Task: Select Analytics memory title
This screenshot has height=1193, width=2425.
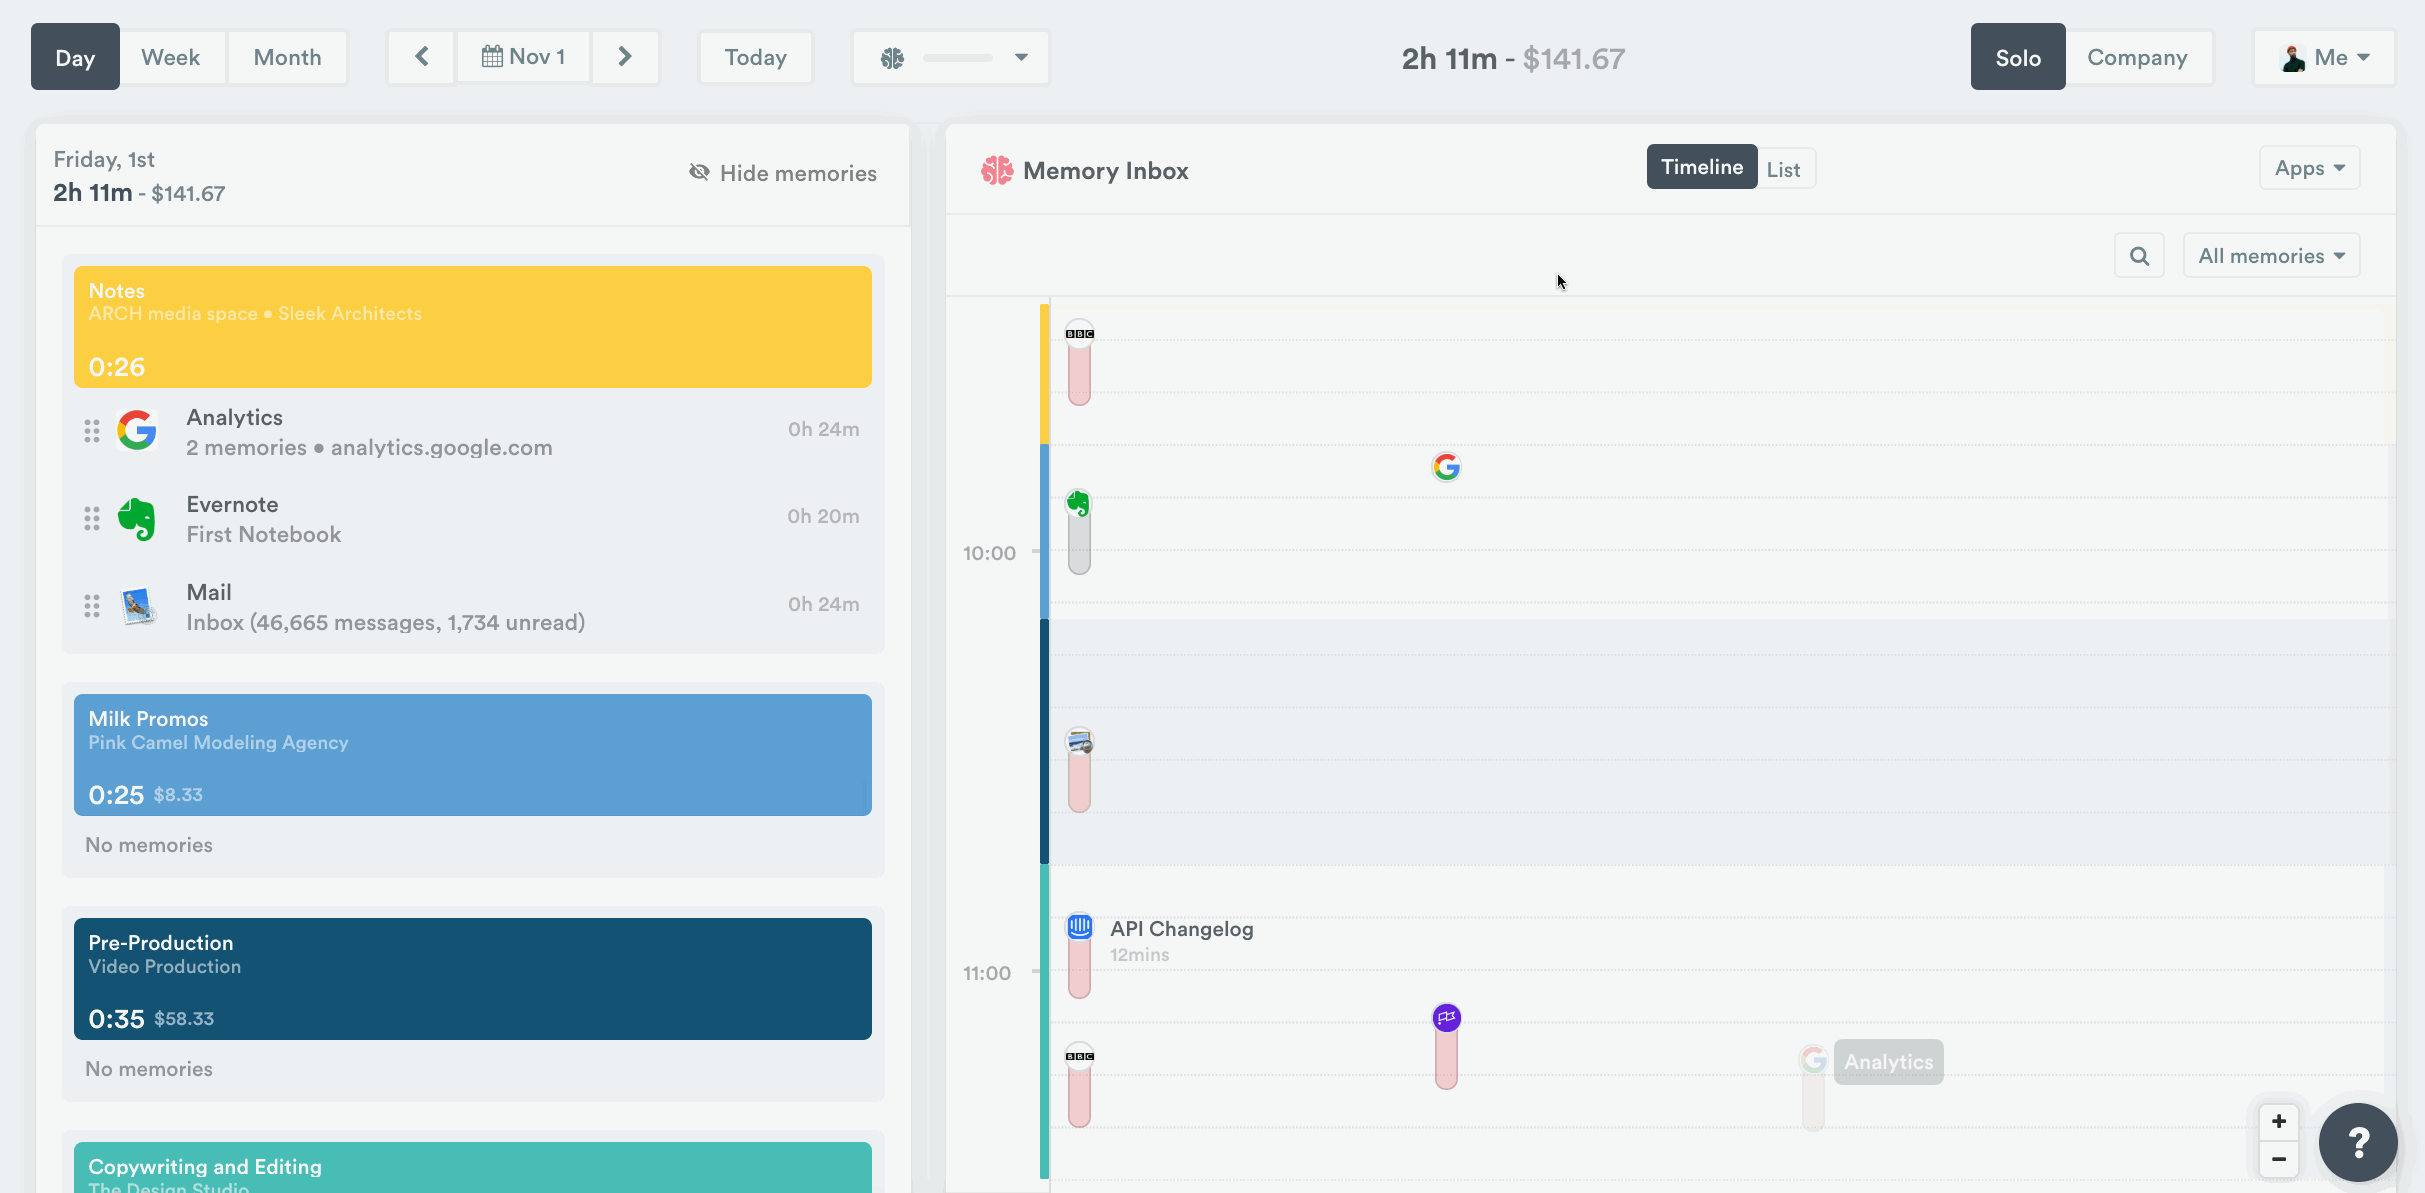Action: (235, 417)
